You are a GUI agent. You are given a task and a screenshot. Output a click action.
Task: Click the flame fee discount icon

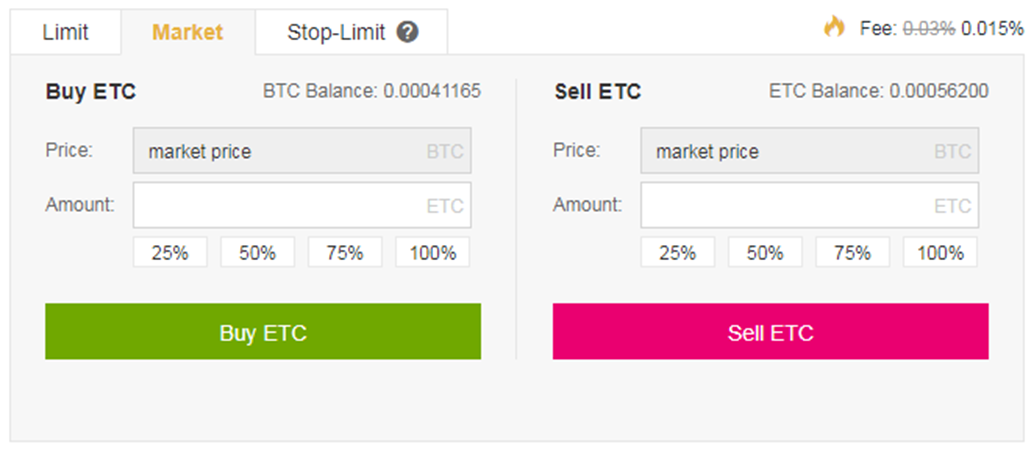pyautogui.click(x=834, y=26)
